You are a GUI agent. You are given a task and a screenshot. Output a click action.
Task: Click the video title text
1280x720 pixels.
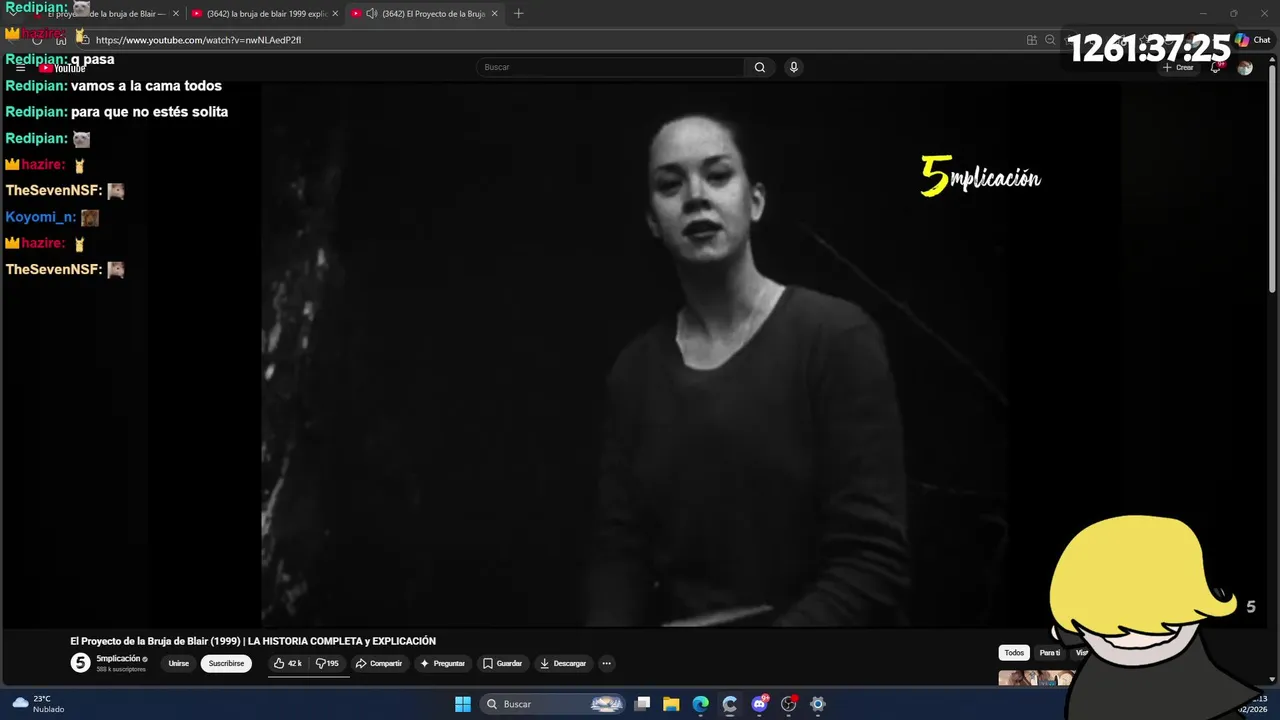coord(253,641)
